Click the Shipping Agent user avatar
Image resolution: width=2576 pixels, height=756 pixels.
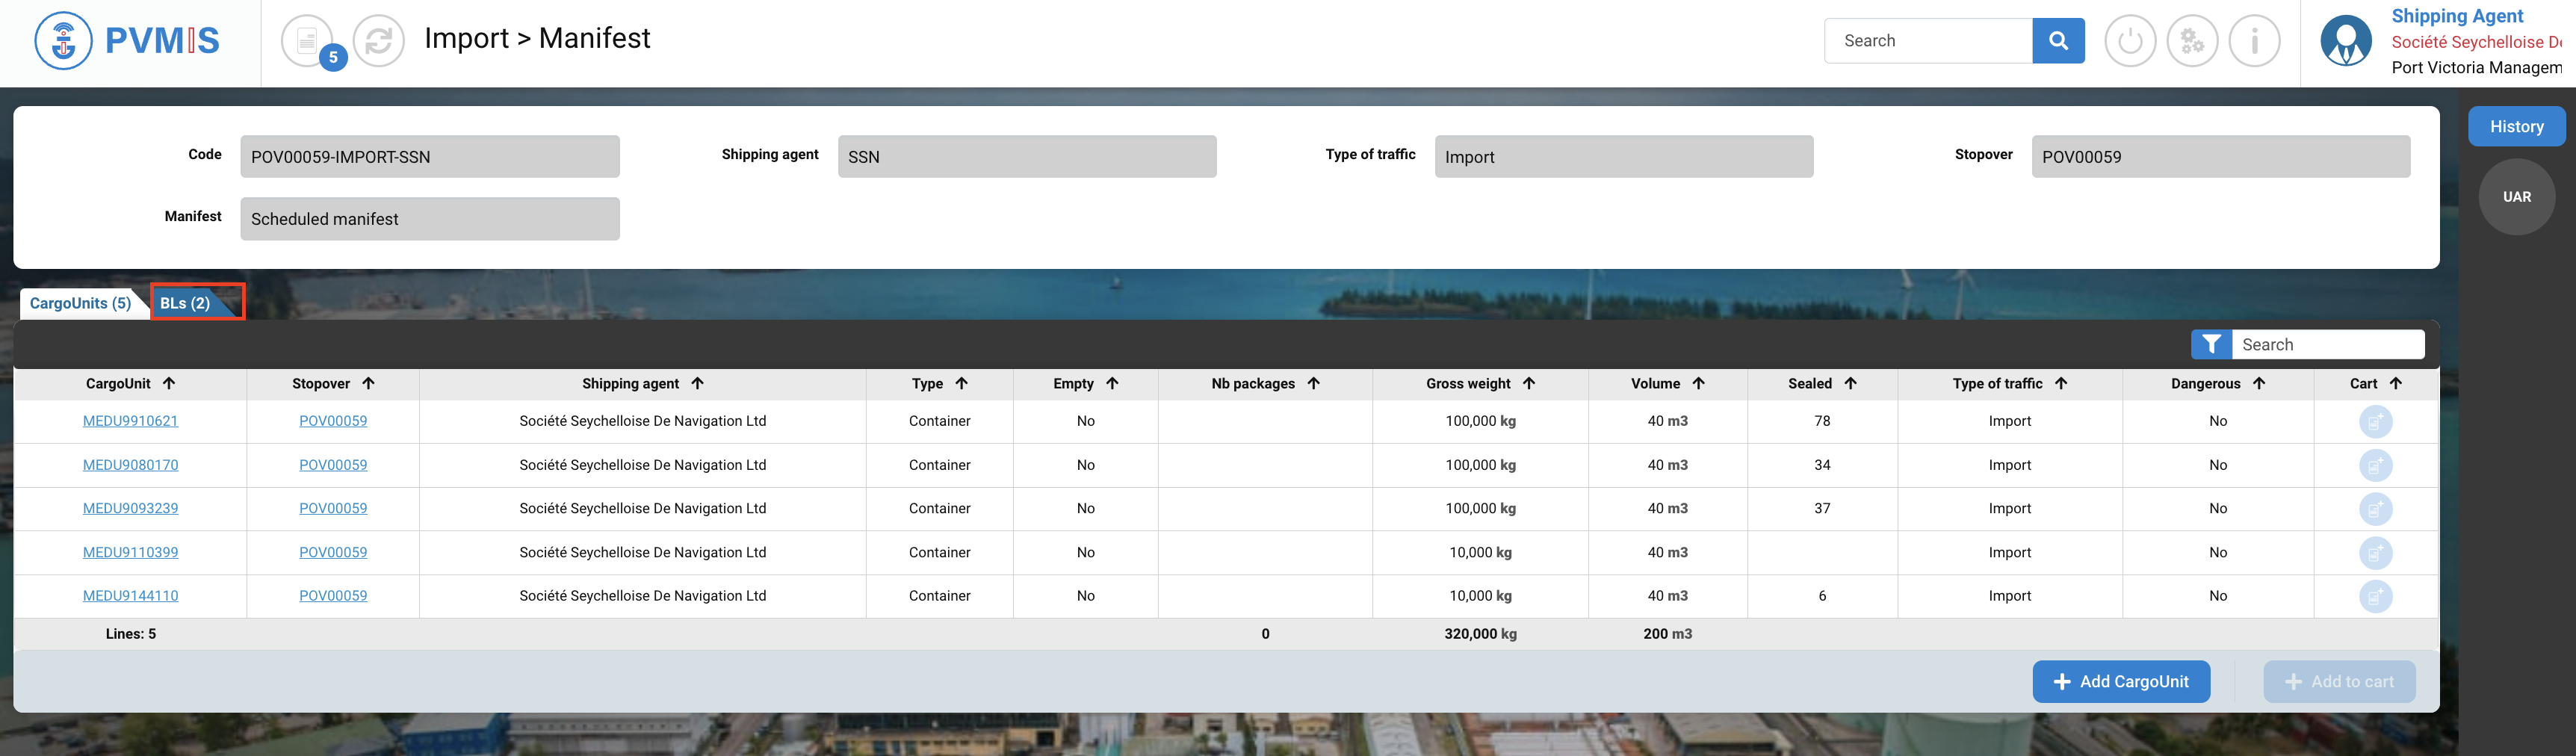(x=2345, y=41)
